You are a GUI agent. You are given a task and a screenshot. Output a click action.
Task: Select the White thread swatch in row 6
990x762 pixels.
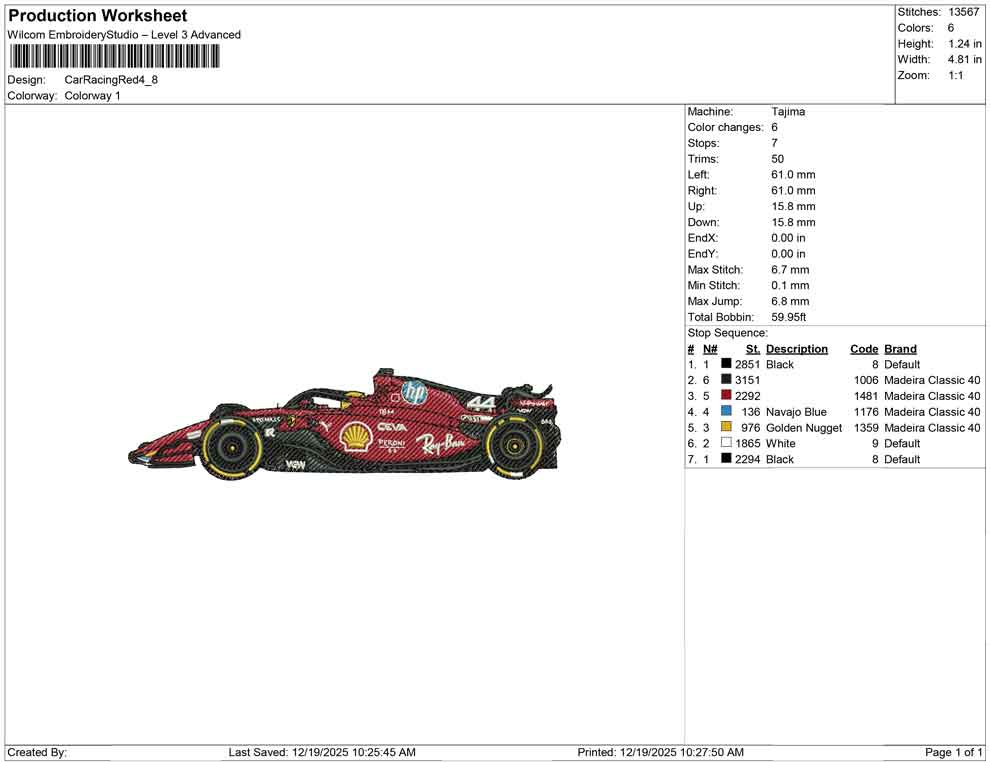point(725,444)
